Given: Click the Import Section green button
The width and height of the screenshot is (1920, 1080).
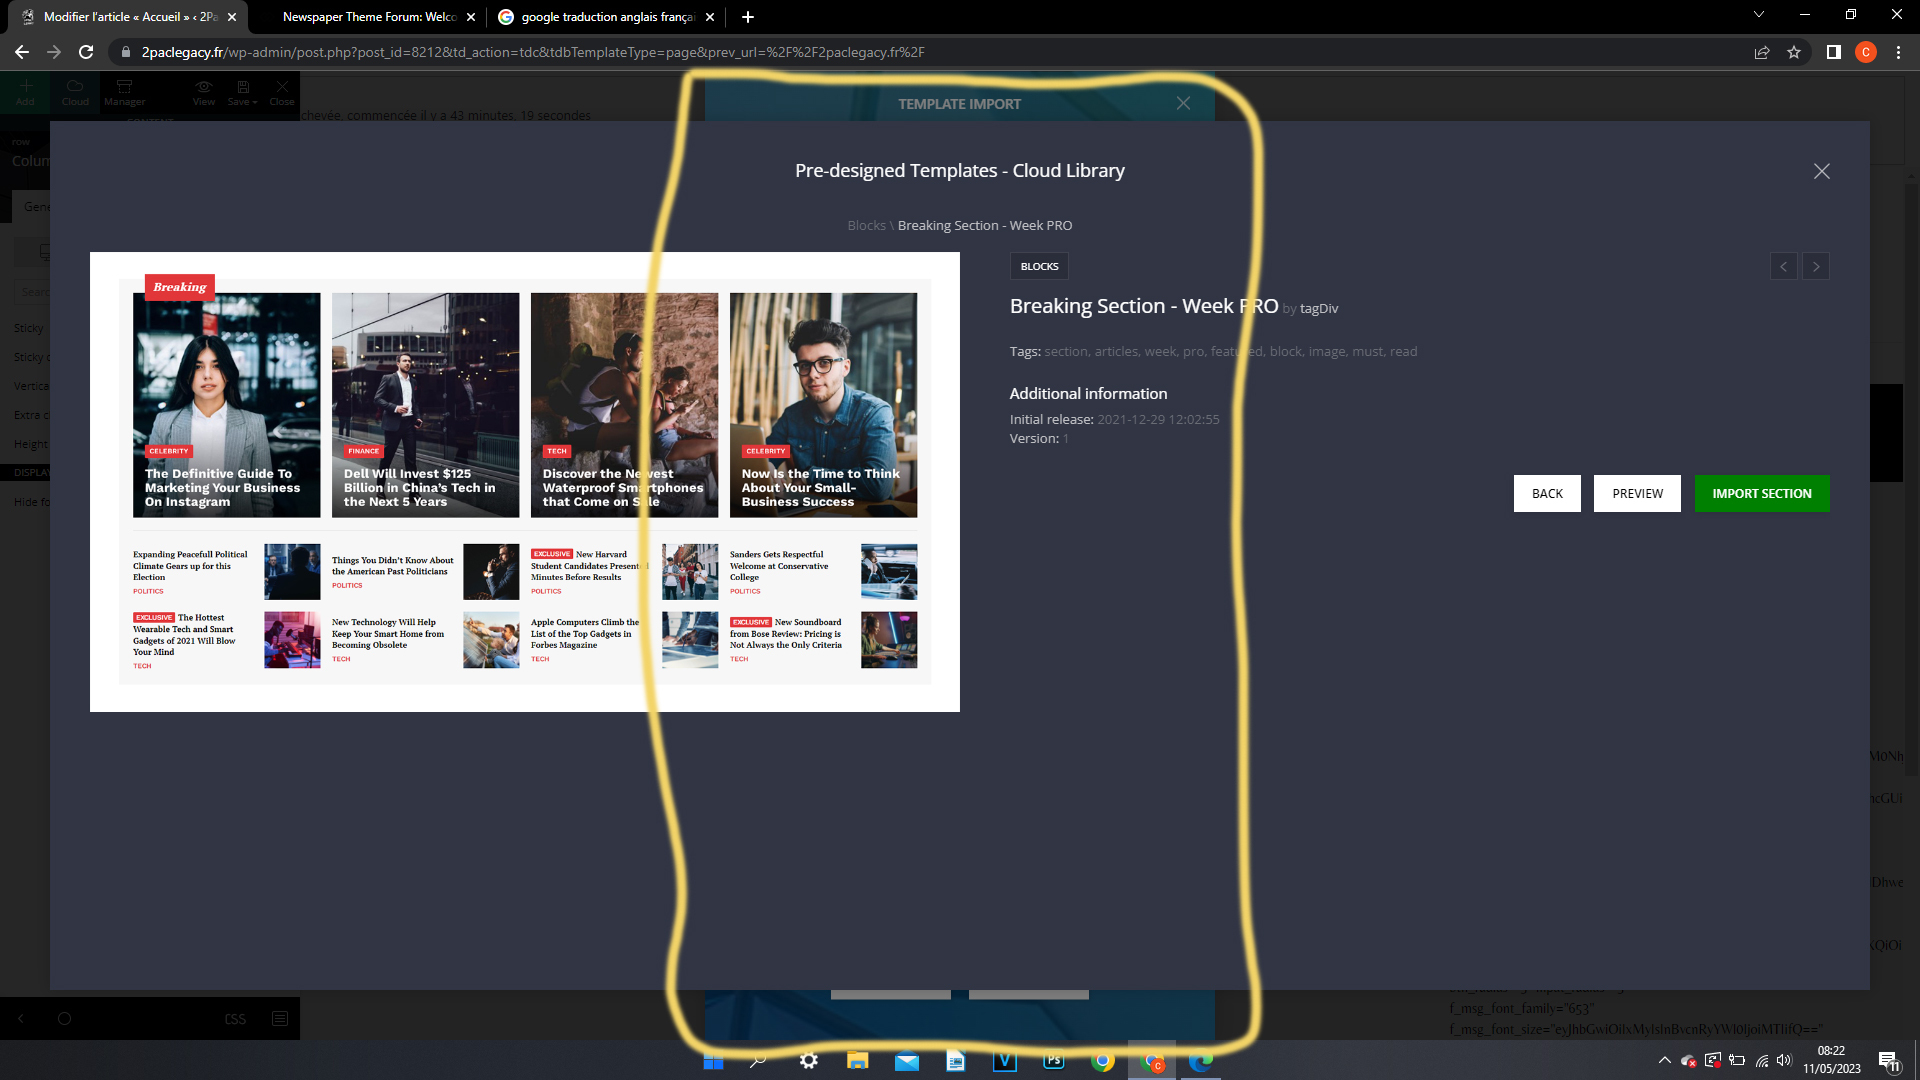Looking at the screenshot, I should 1761,493.
